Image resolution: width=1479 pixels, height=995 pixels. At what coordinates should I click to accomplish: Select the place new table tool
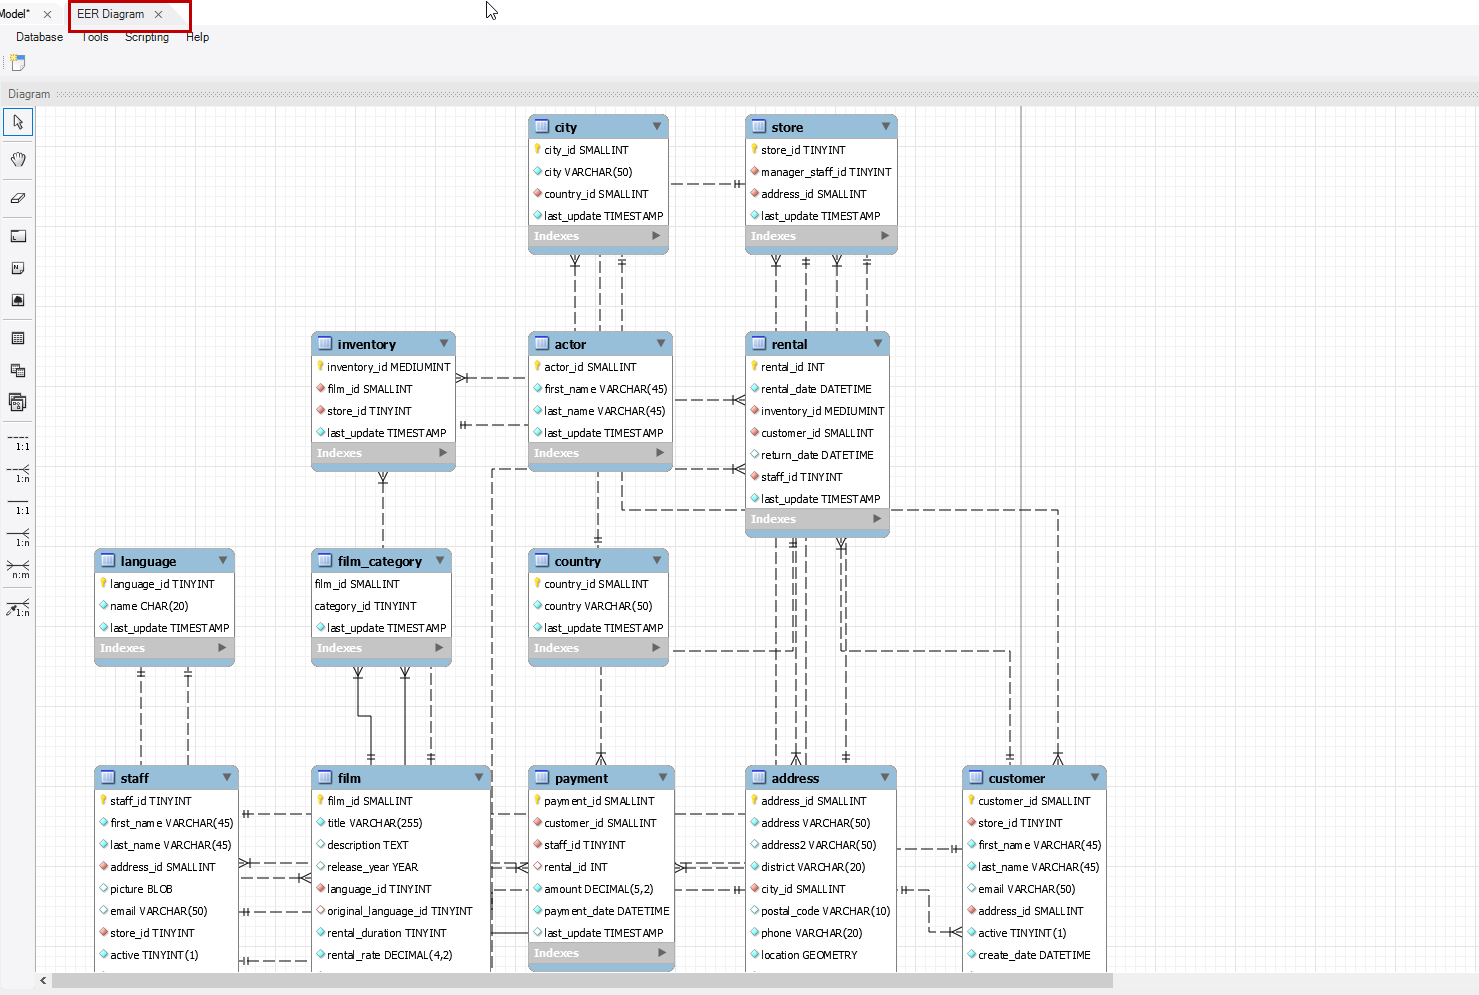(18, 338)
